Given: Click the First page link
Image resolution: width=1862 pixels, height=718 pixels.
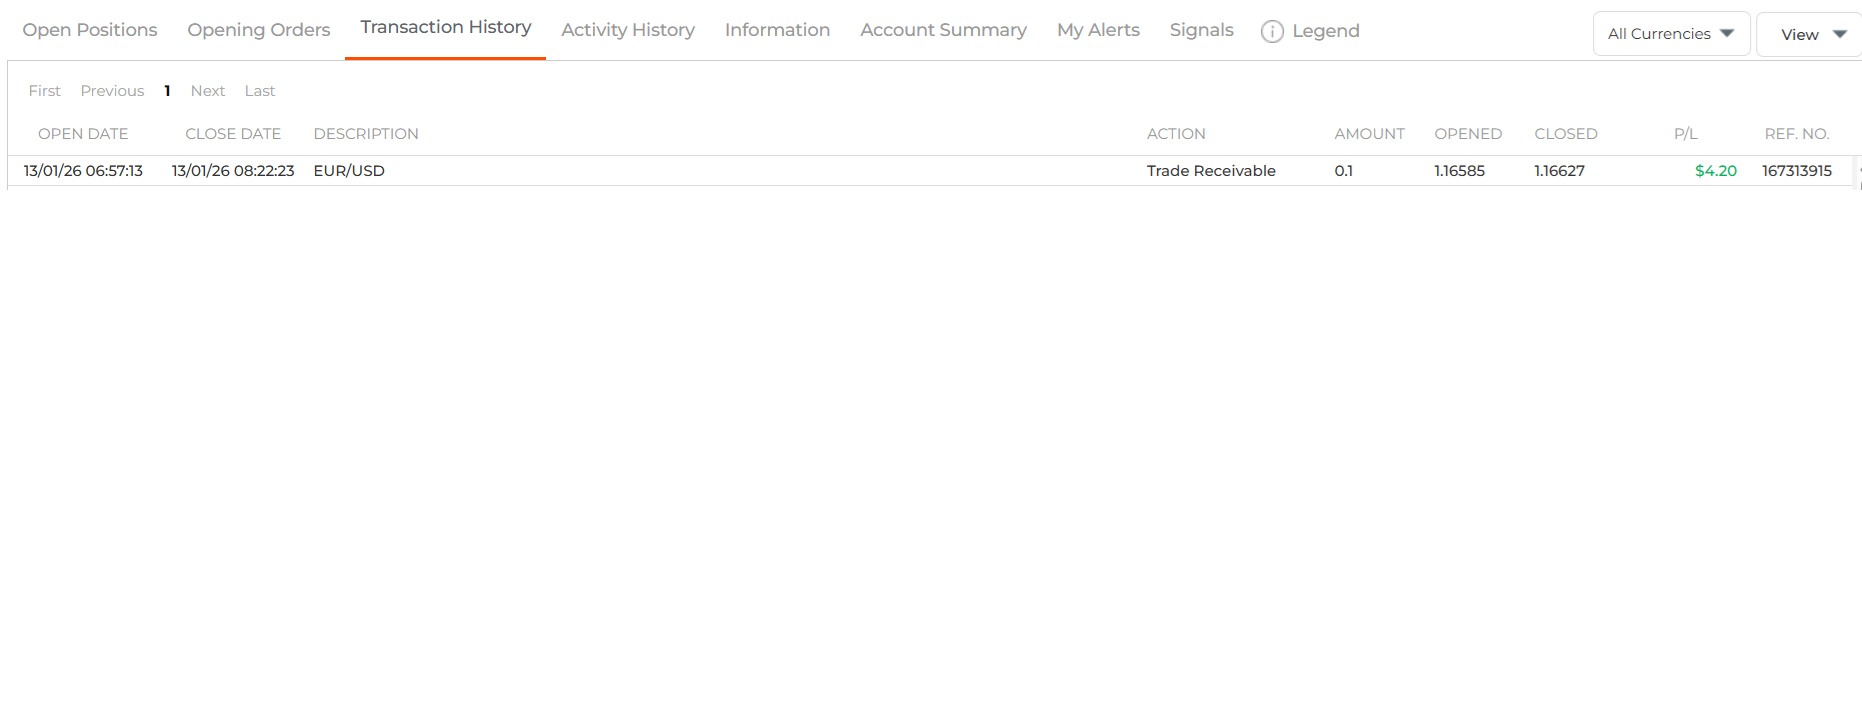Looking at the screenshot, I should click(x=44, y=91).
